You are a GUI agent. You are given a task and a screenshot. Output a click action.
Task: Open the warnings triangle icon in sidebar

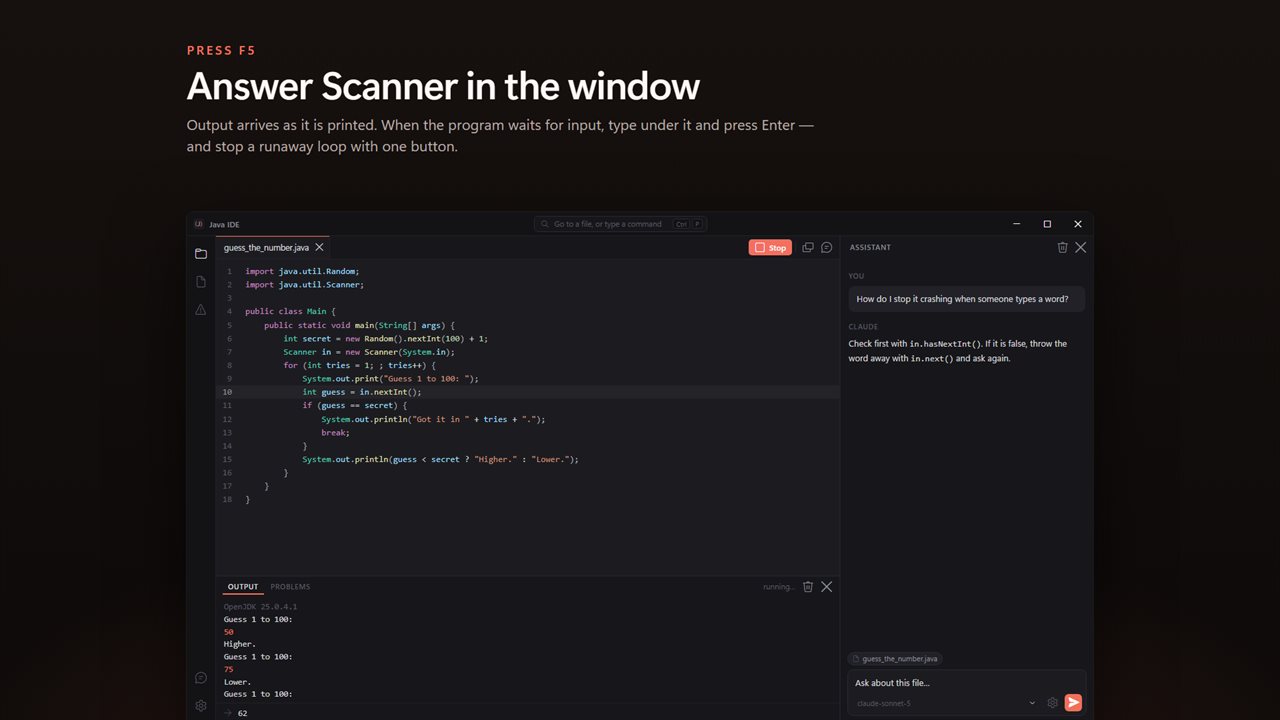pyautogui.click(x=201, y=310)
